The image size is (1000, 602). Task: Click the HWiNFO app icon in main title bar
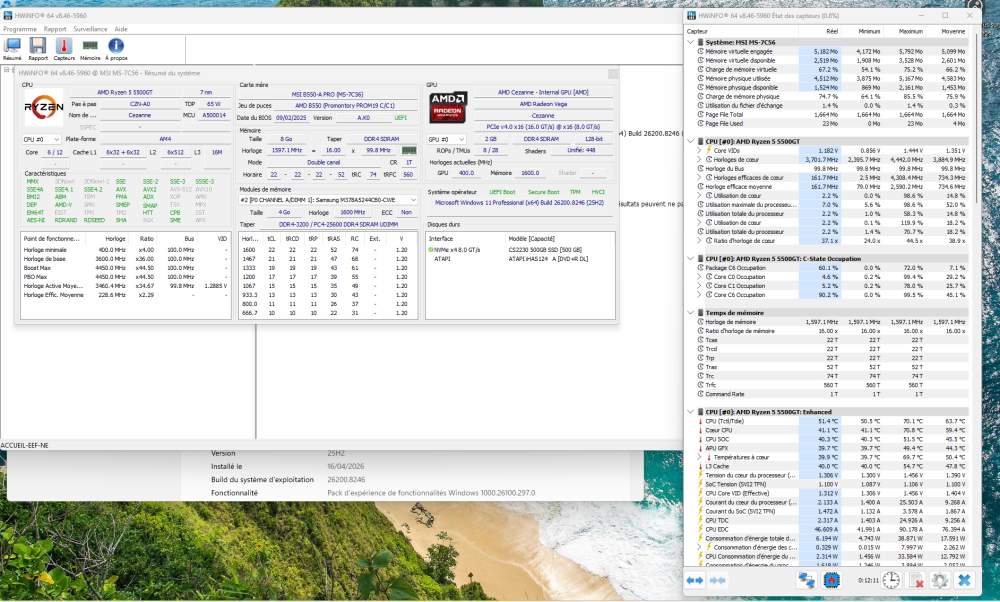click(x=8, y=15)
